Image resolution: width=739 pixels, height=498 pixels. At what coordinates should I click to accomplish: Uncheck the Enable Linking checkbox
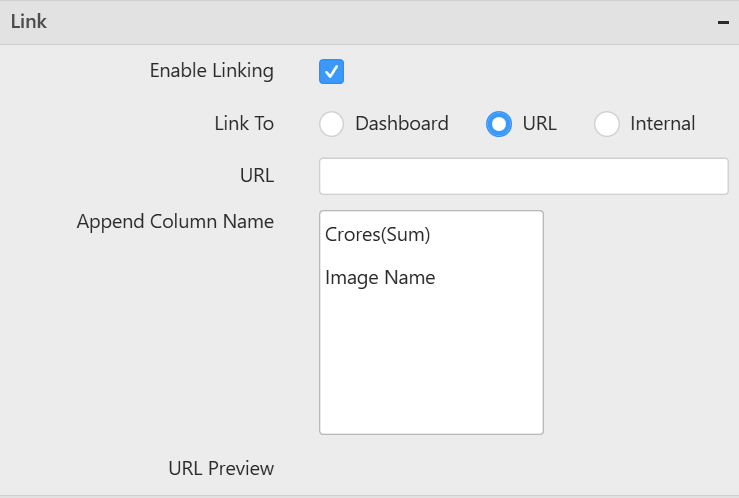pos(332,71)
